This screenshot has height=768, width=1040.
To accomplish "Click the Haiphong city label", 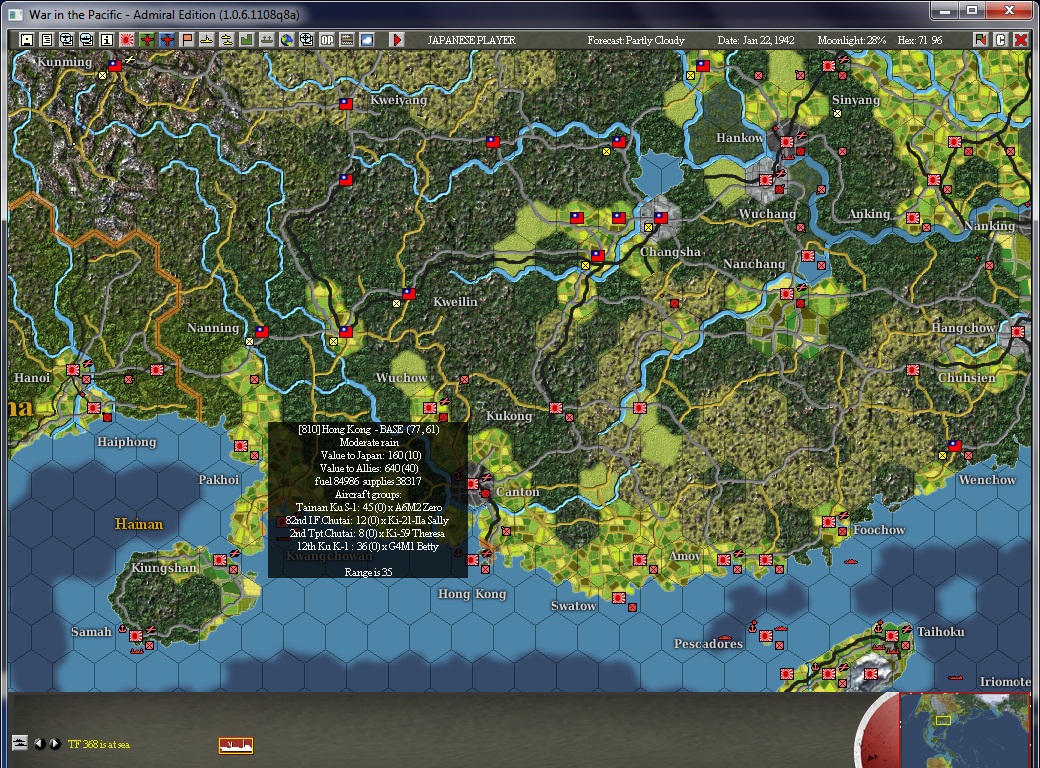I will pos(127,442).
